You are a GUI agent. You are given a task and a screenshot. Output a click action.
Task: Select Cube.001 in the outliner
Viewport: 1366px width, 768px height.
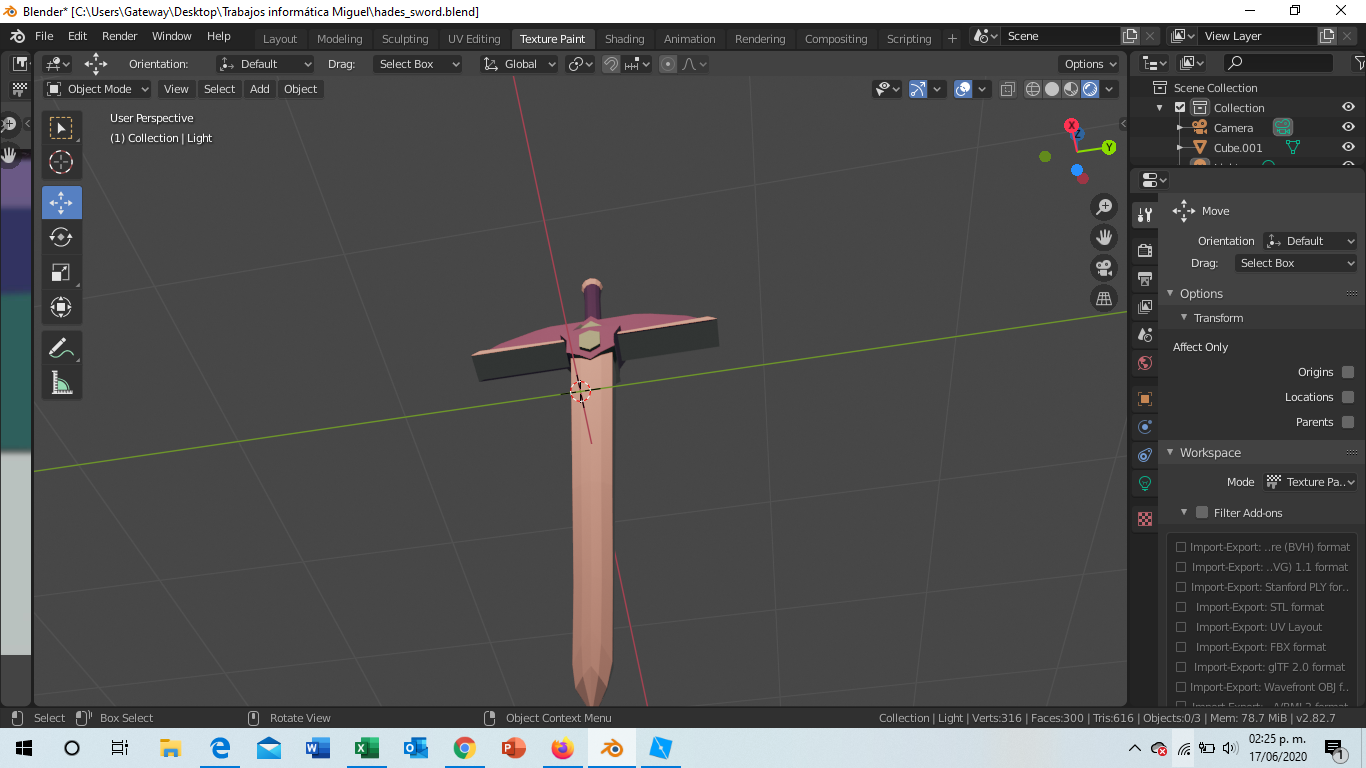tap(1238, 148)
